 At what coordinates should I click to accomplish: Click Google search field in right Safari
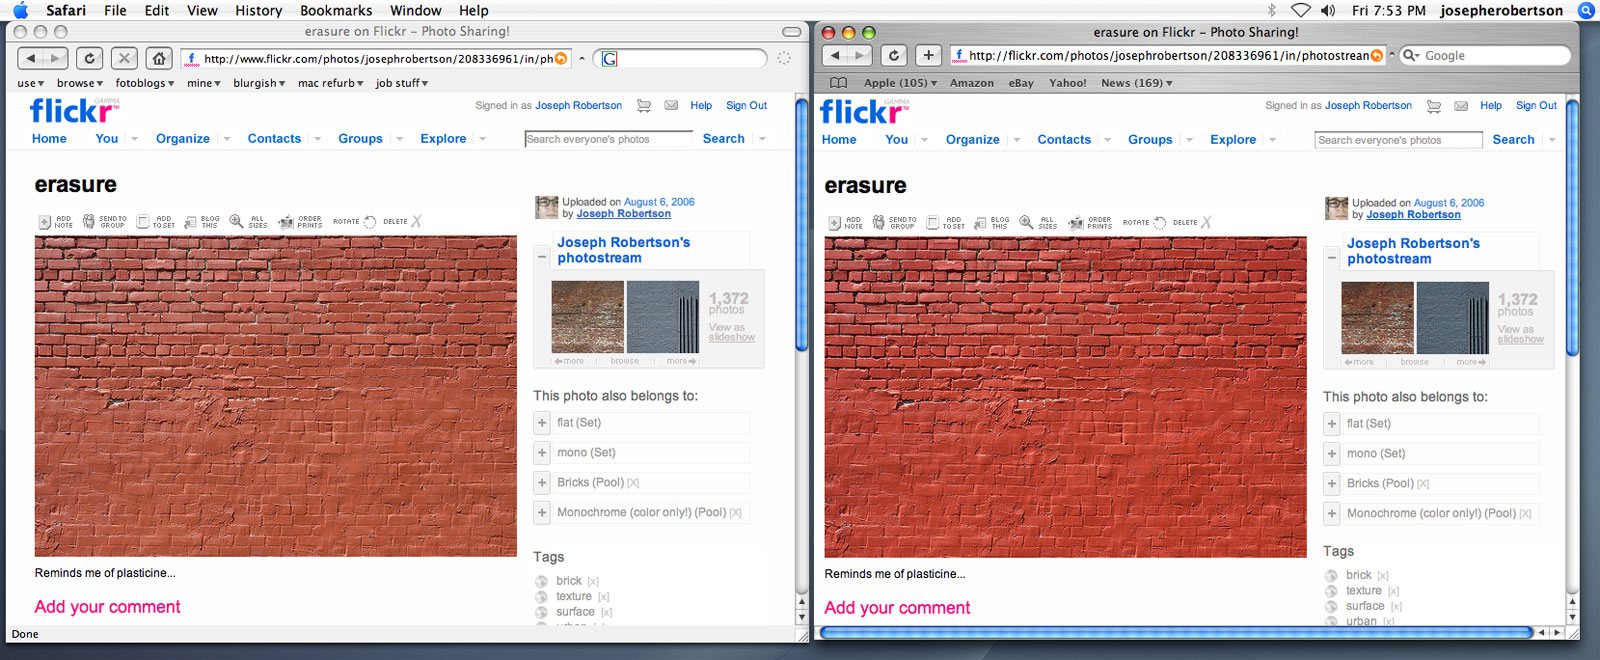(x=1485, y=56)
